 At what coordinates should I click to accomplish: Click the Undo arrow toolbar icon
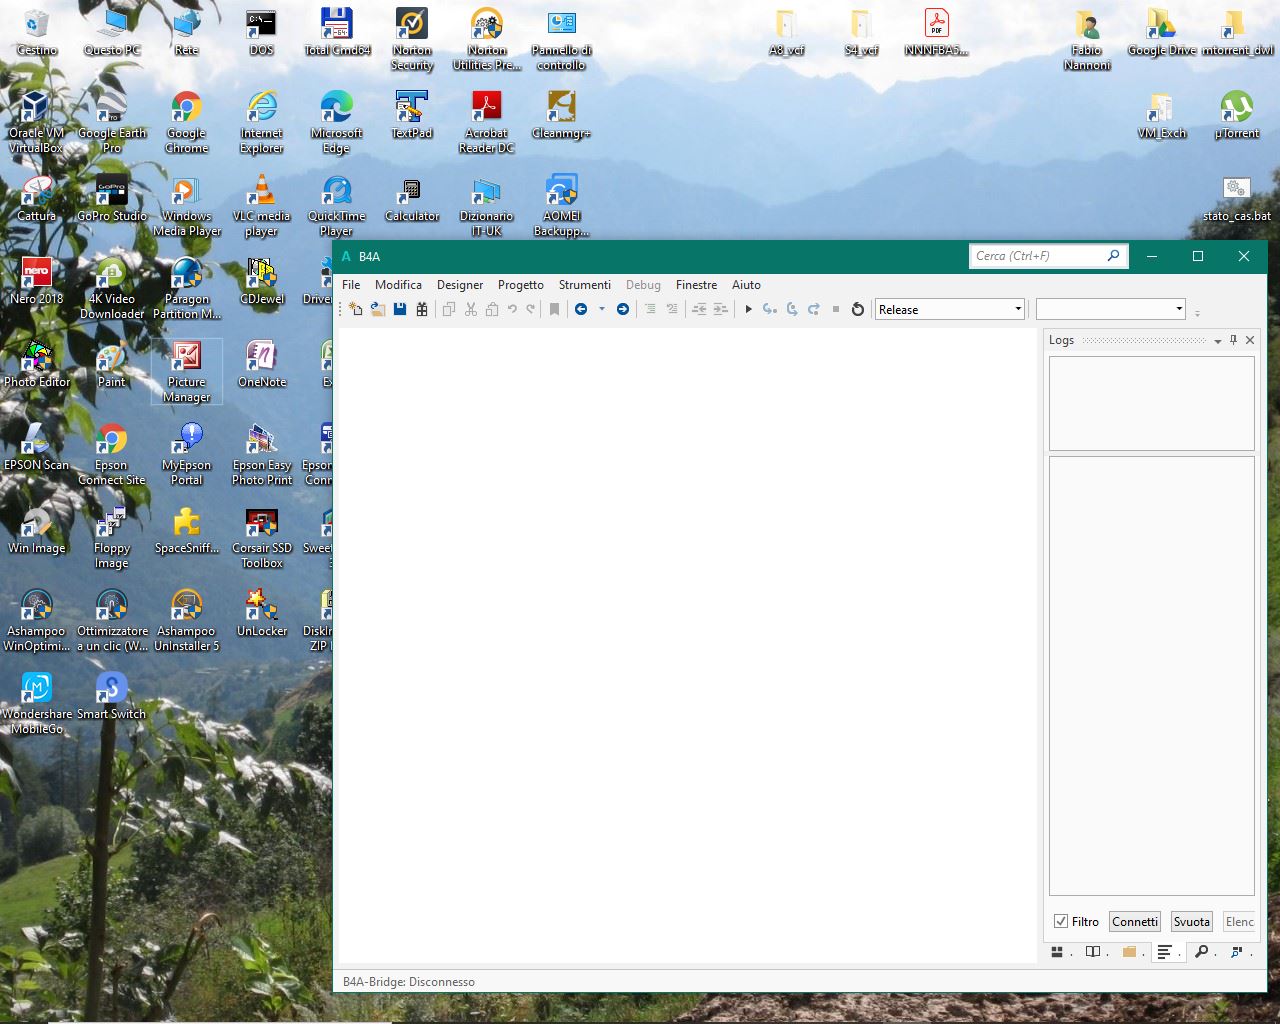[x=512, y=309]
